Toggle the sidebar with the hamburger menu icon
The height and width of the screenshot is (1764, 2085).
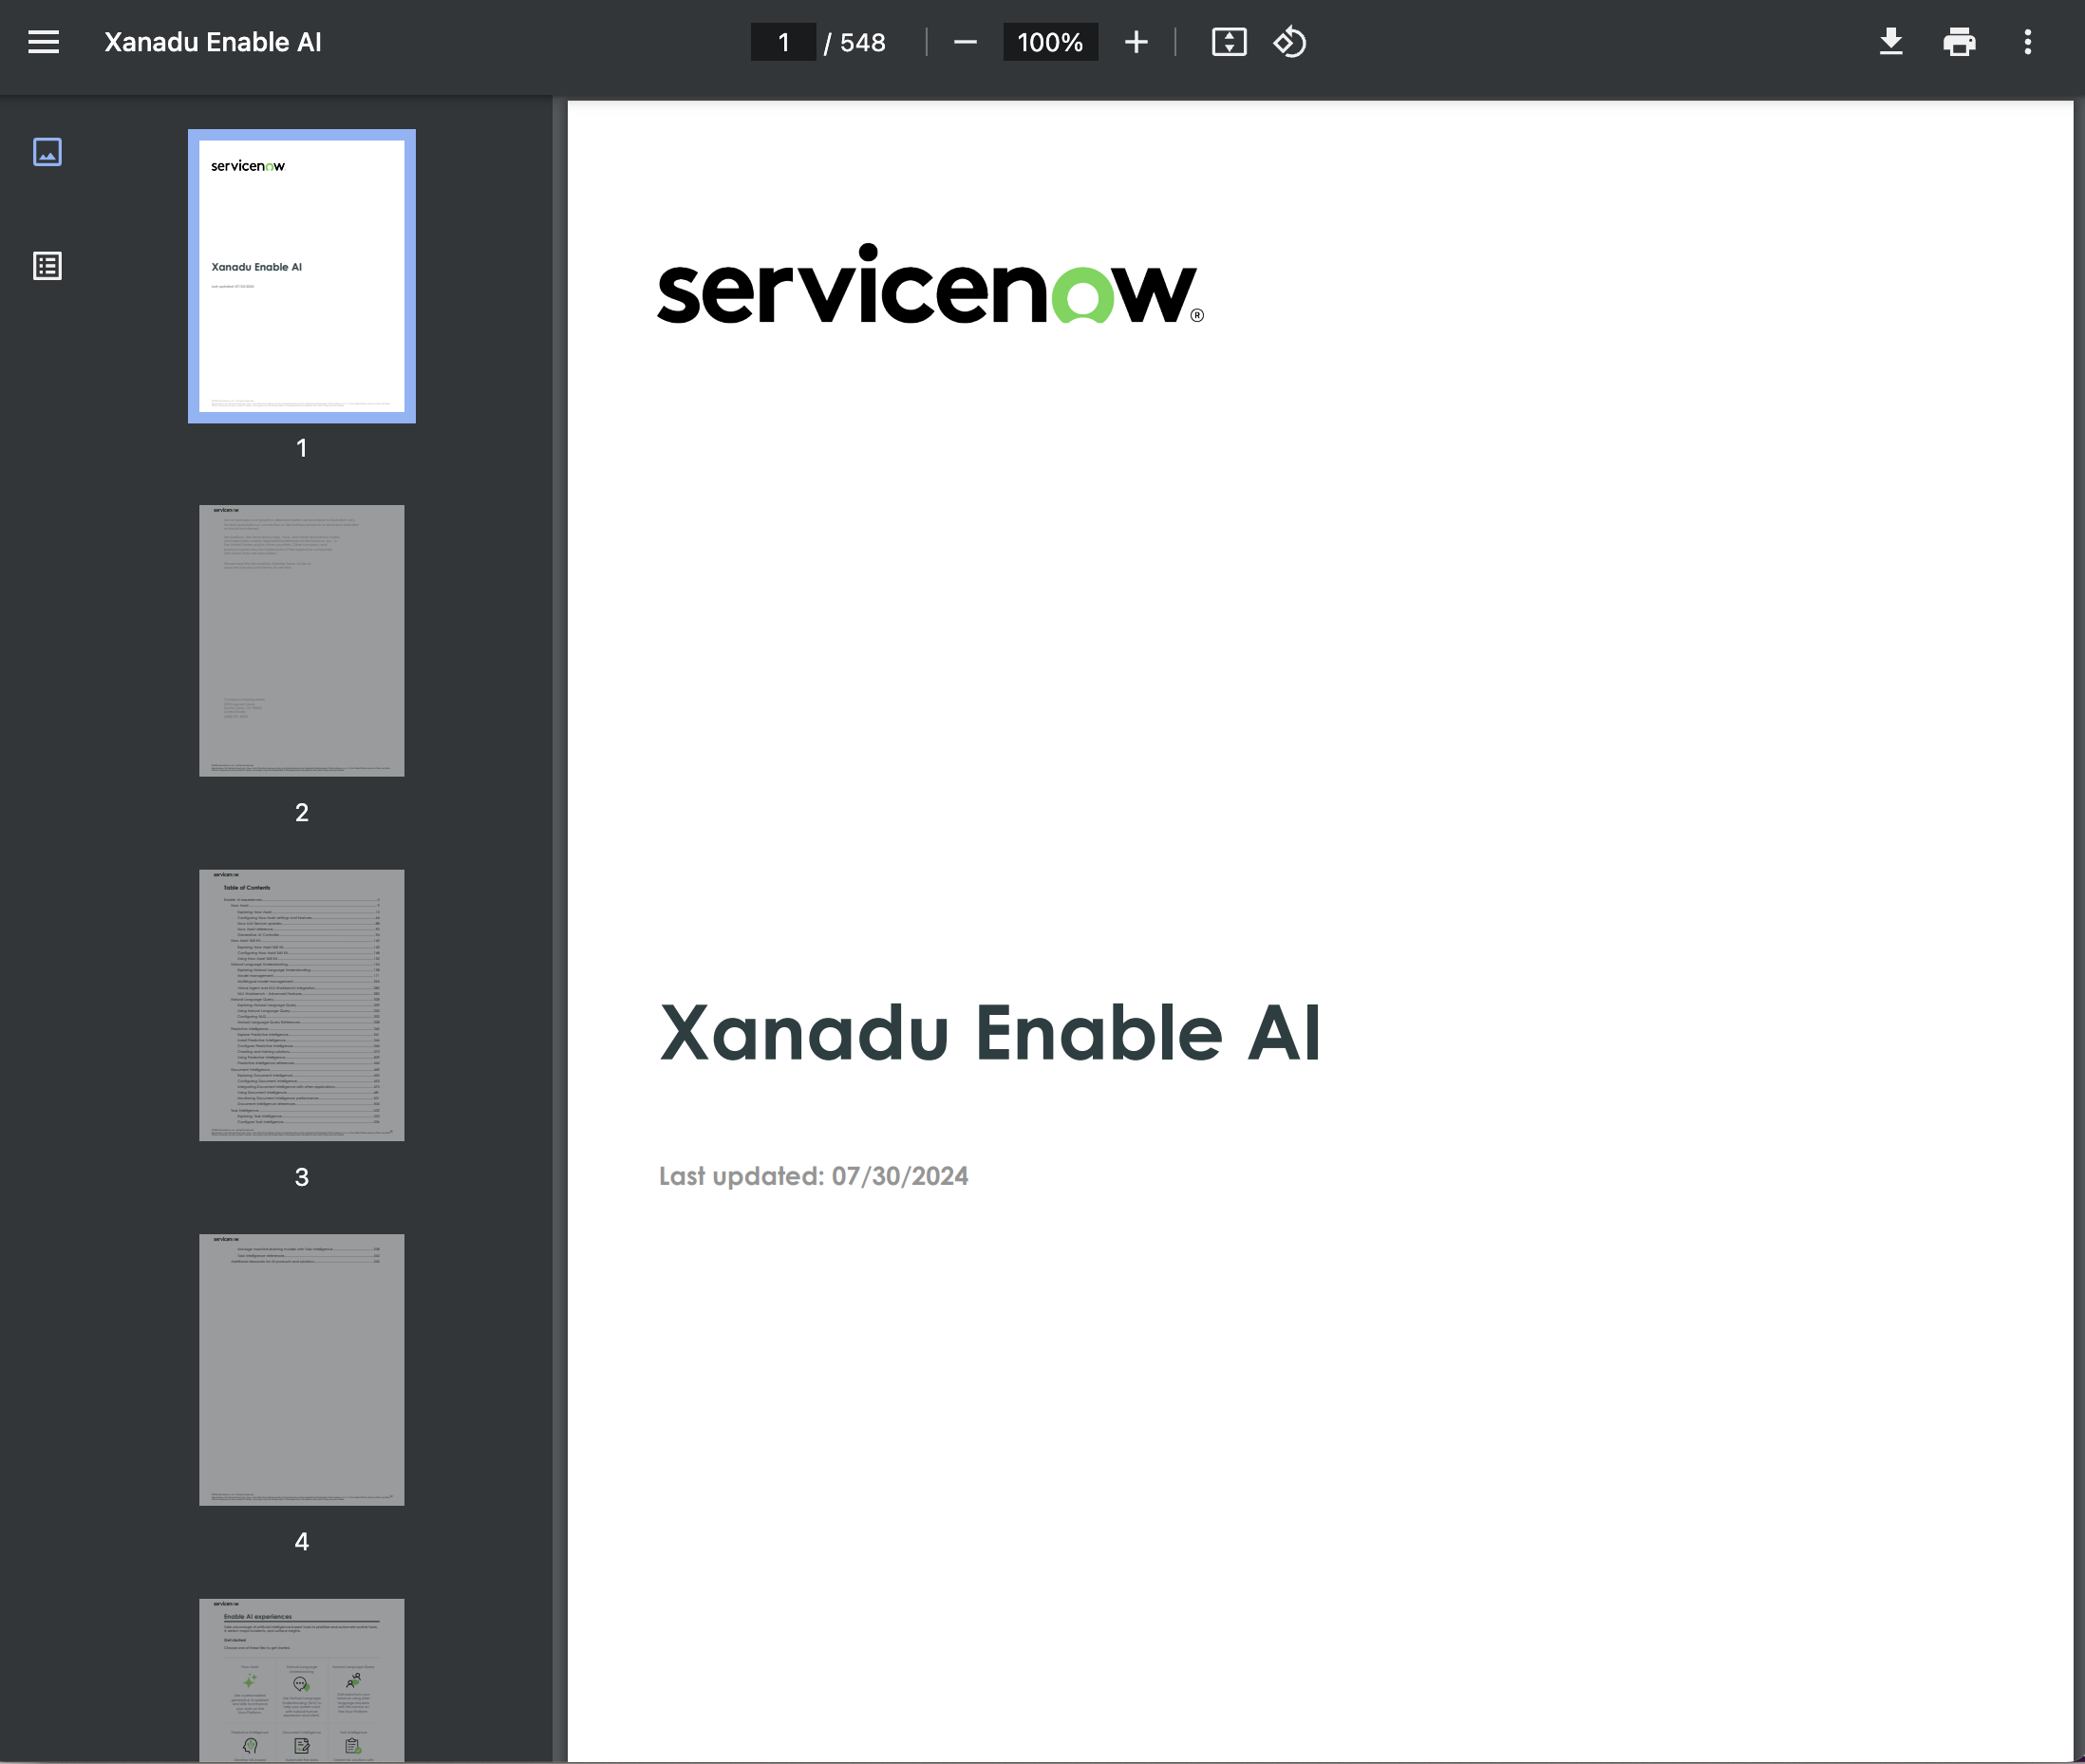[43, 42]
